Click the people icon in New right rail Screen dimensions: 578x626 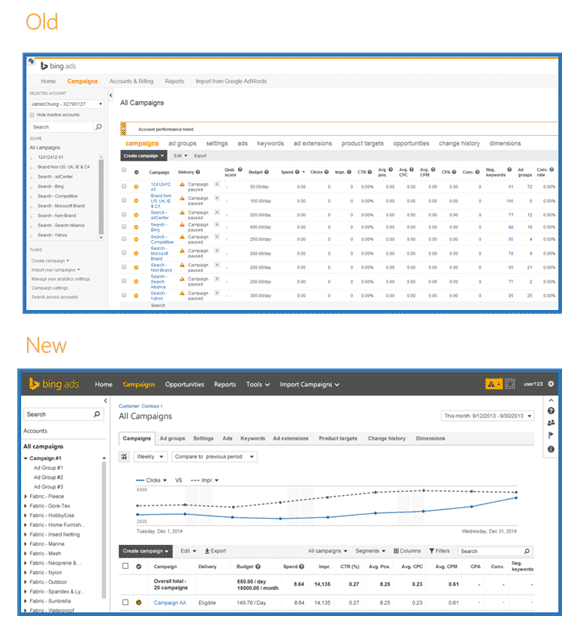click(x=551, y=423)
